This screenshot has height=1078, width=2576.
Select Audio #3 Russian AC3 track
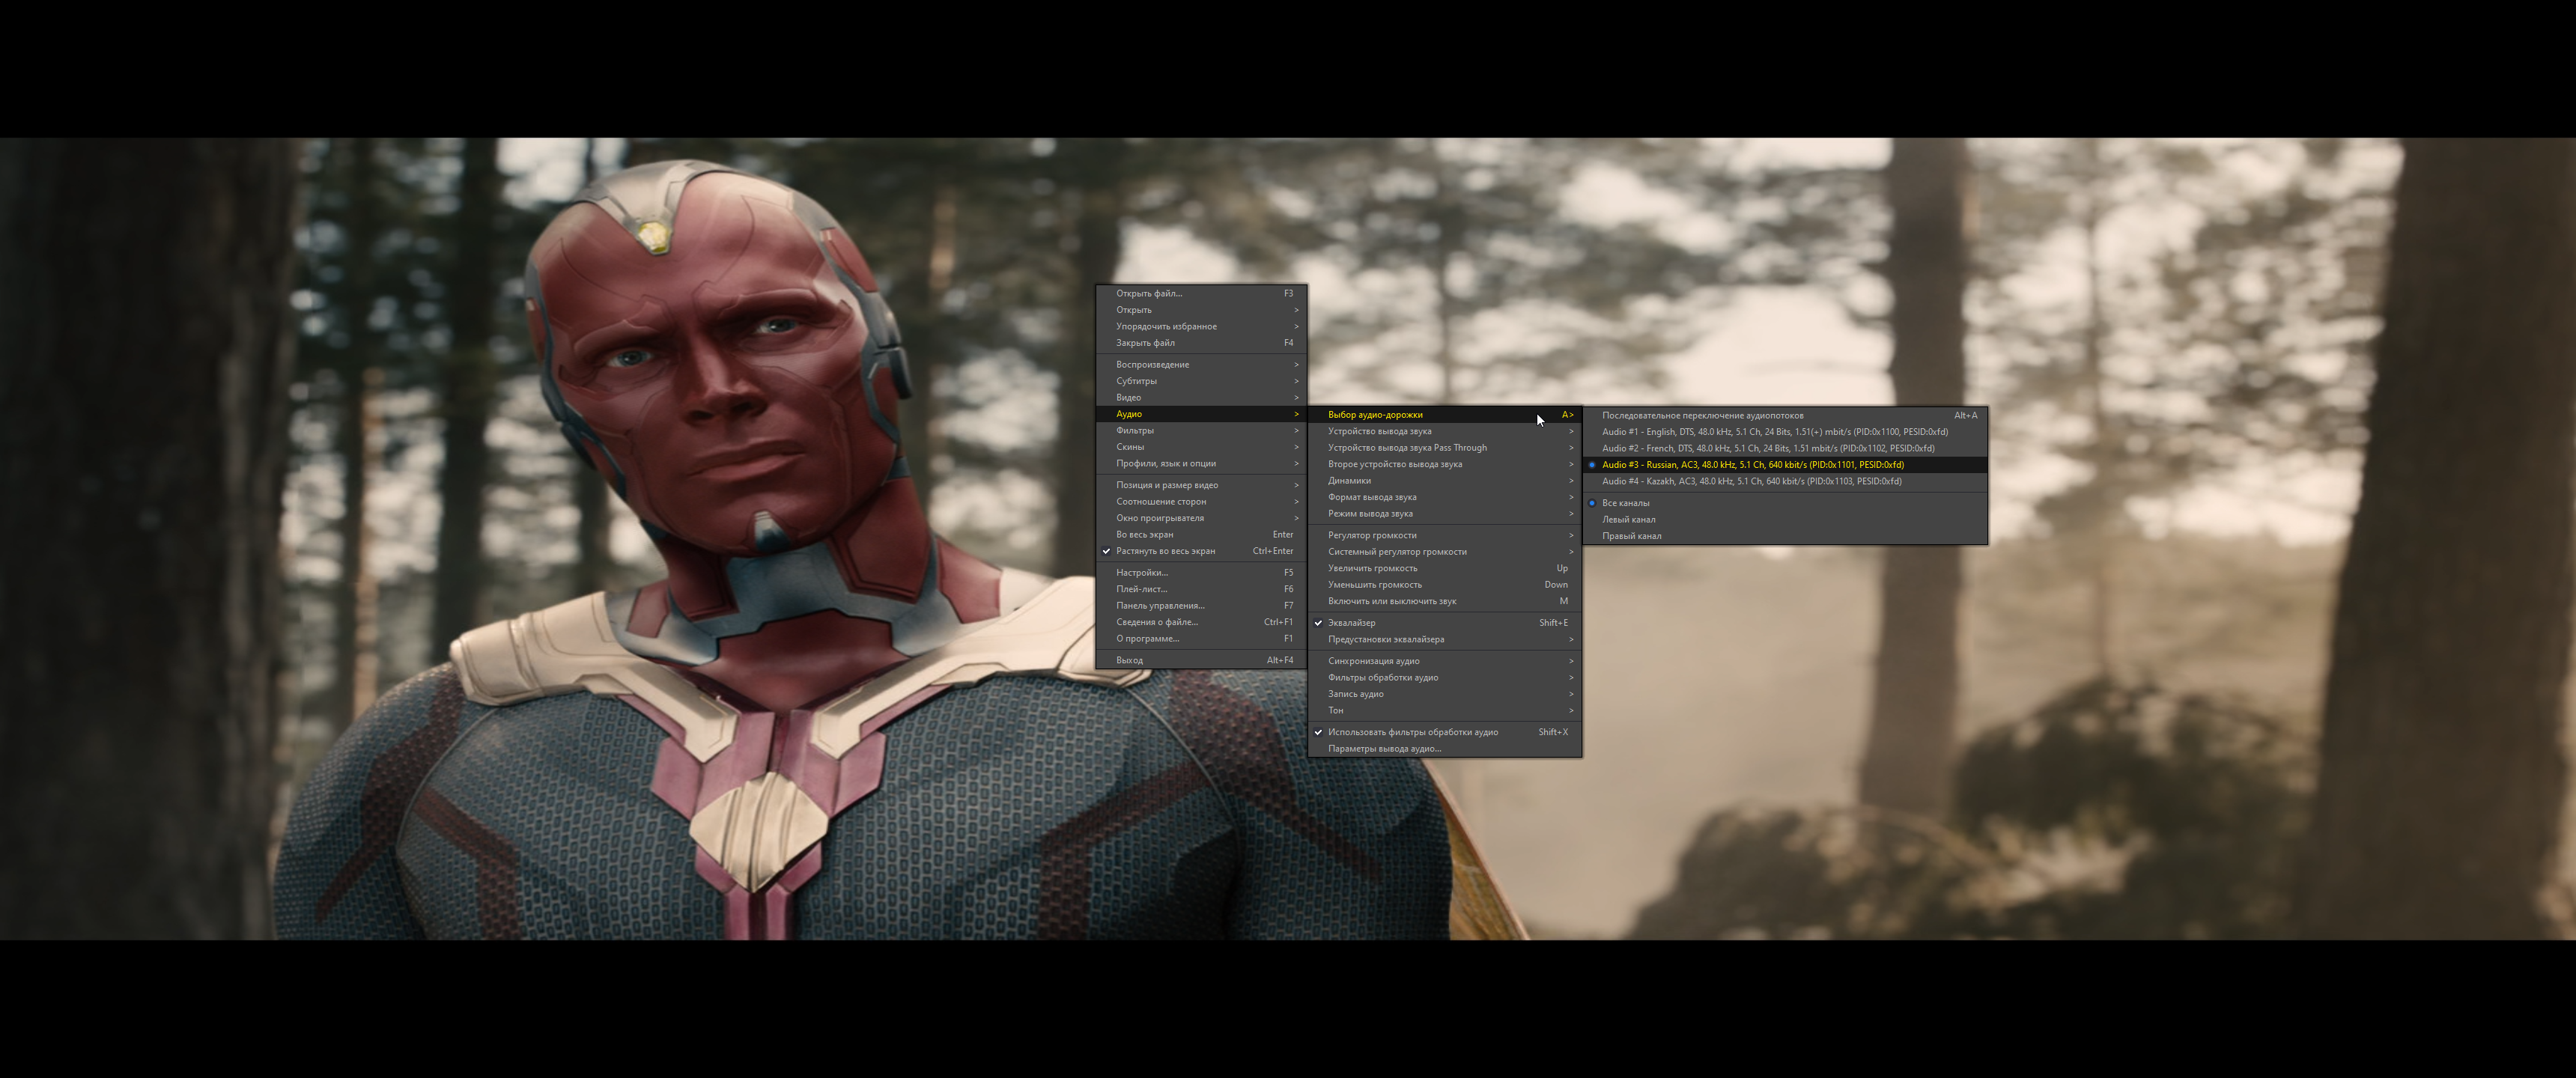click(x=1785, y=465)
